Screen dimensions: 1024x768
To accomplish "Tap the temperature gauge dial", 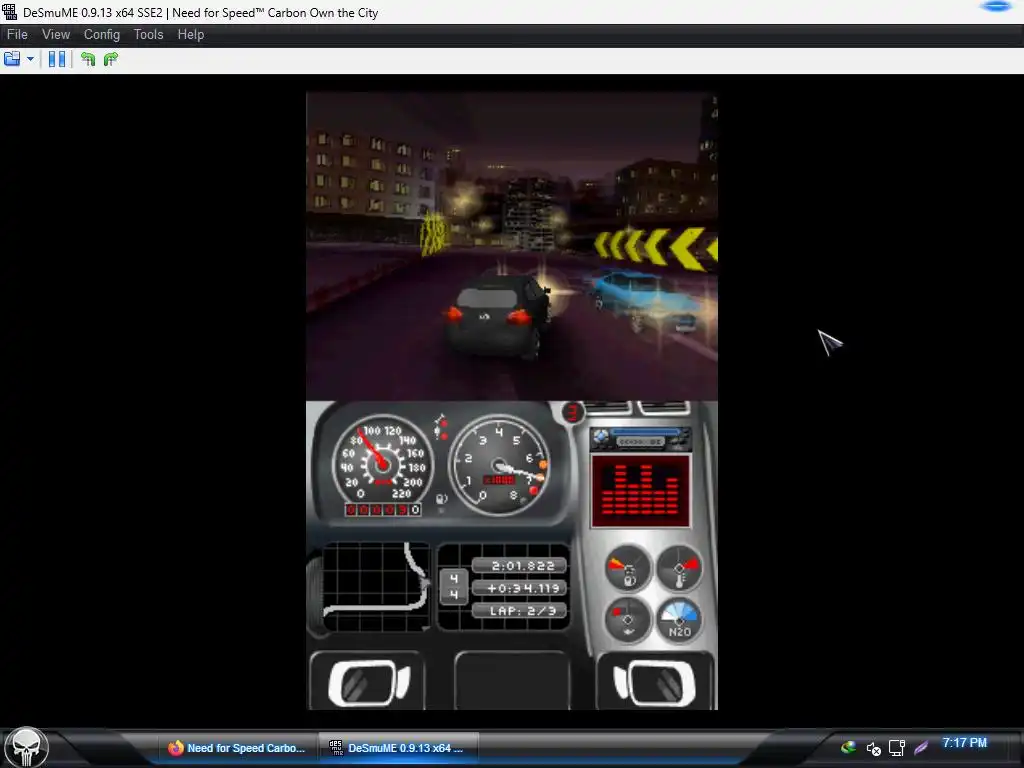I will [679, 568].
